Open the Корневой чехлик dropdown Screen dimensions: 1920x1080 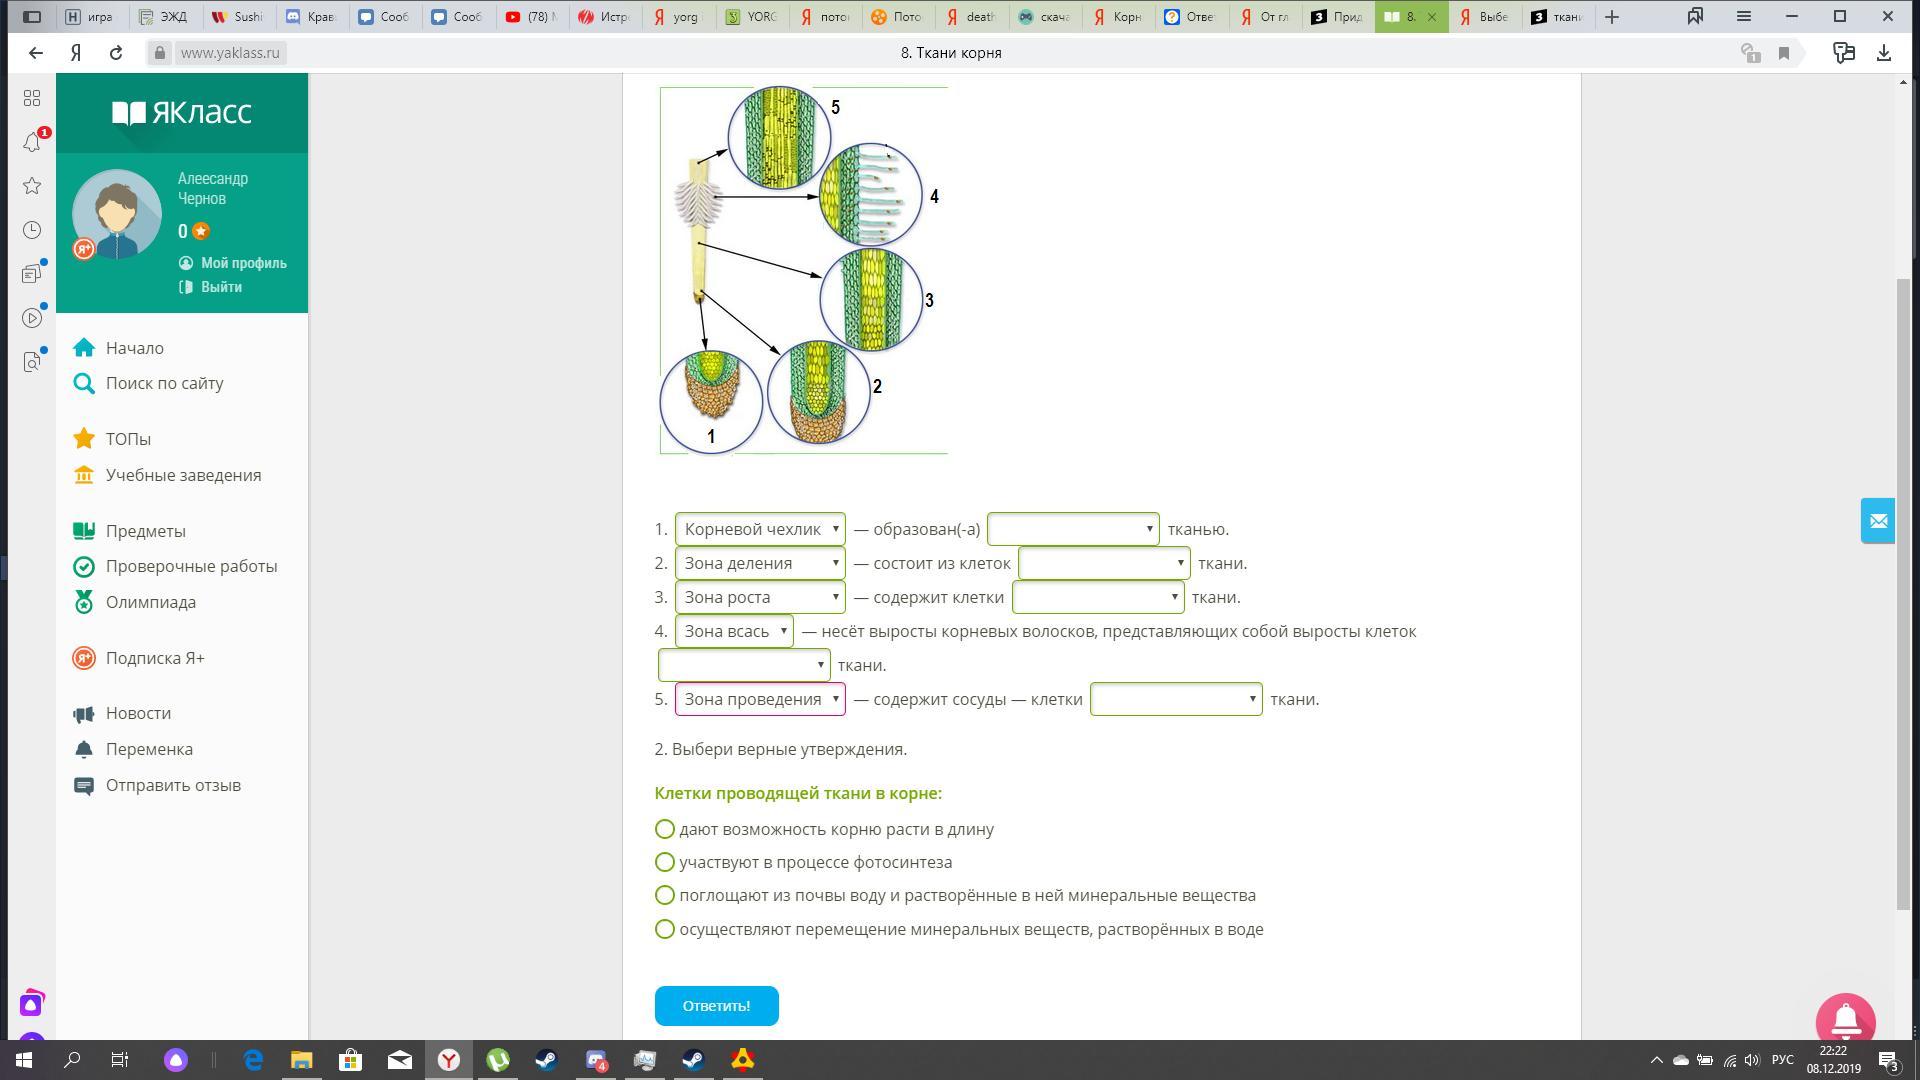760,529
